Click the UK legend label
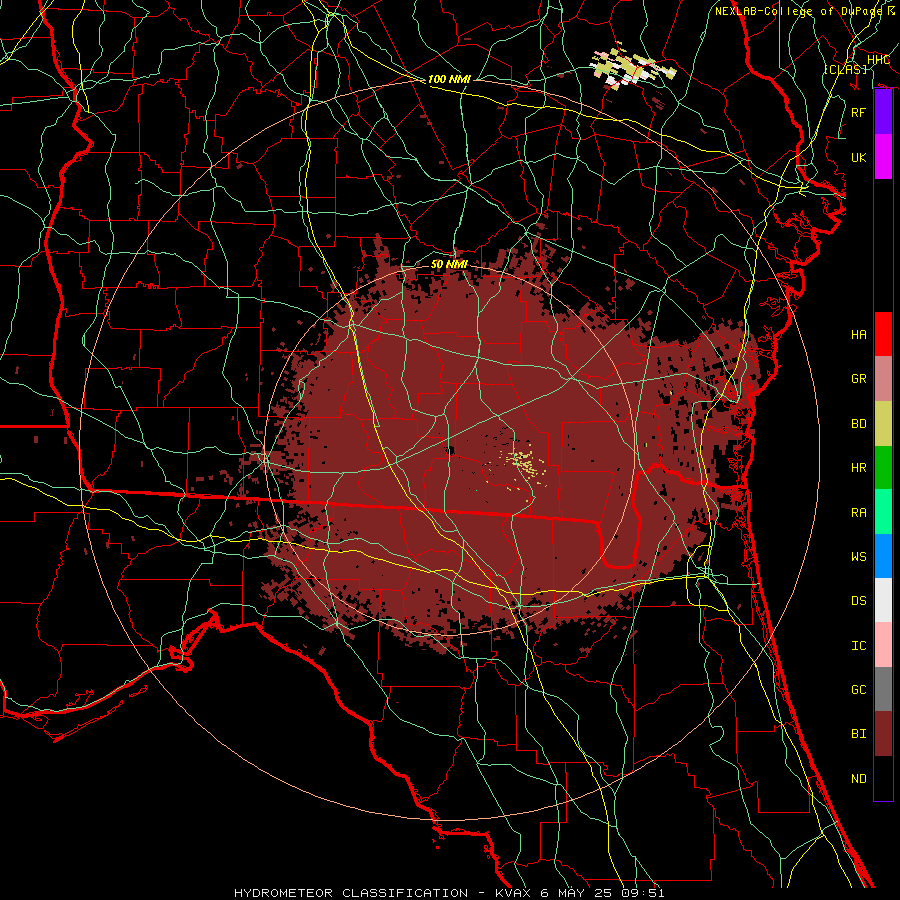 [859, 157]
